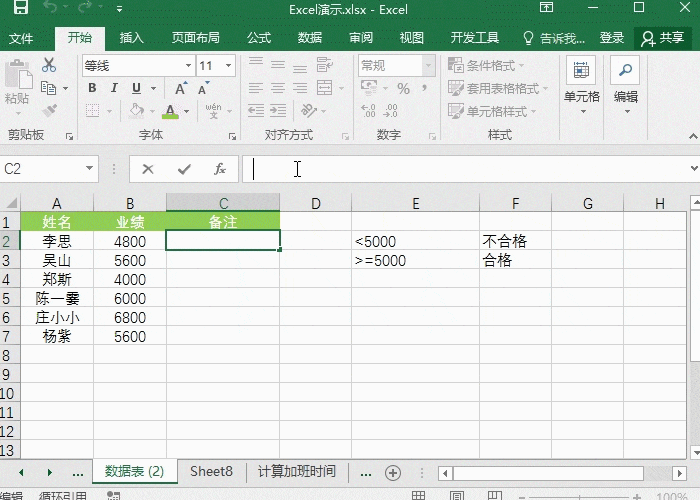Toggle Italic formatting
This screenshot has height=500, width=700.
114,88
